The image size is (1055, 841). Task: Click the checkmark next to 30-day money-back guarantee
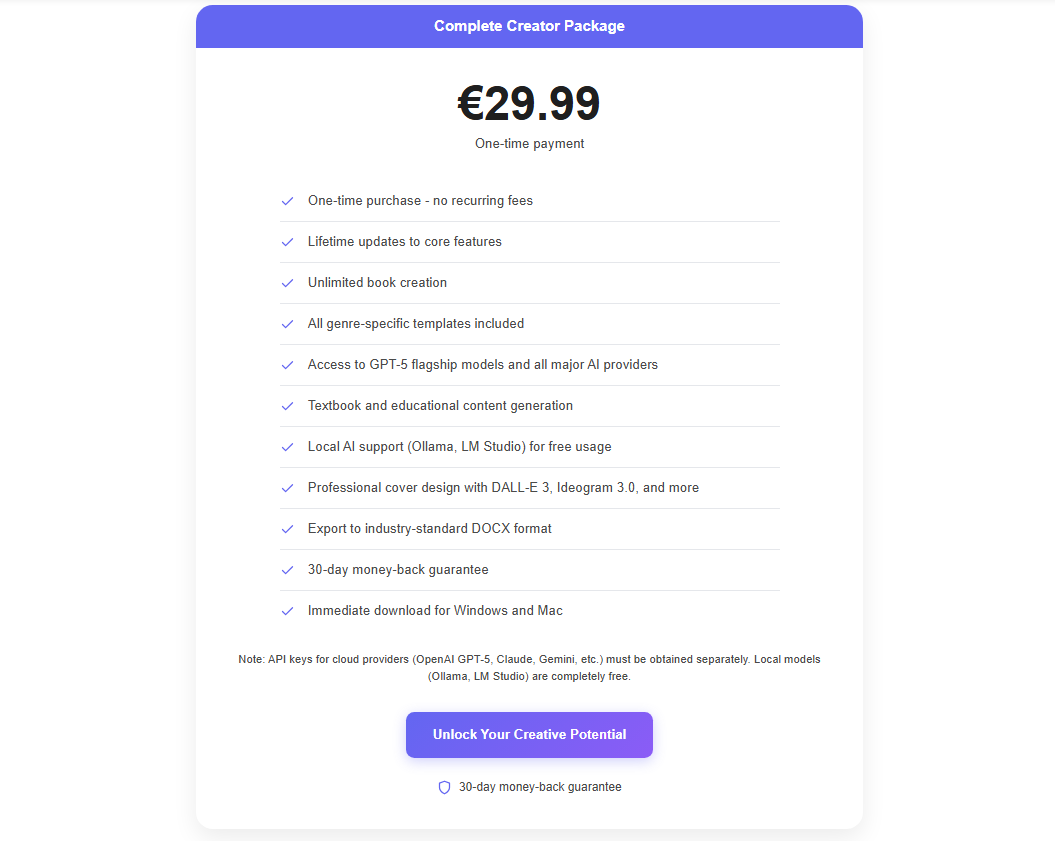[x=288, y=570]
